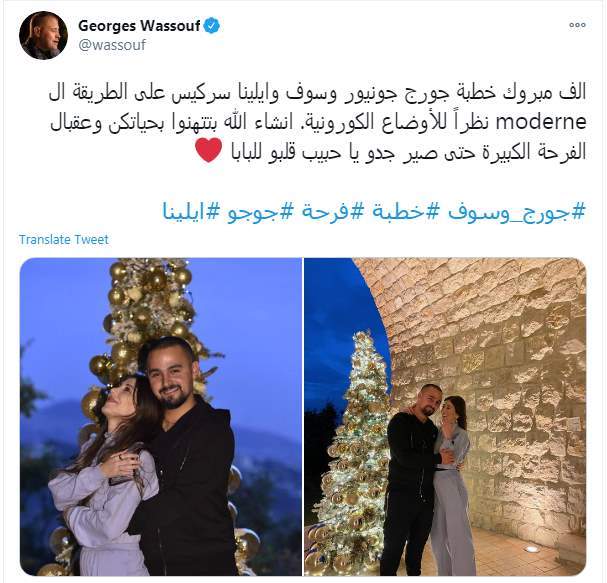Open the right photo with stone wall

[x=445, y=417]
